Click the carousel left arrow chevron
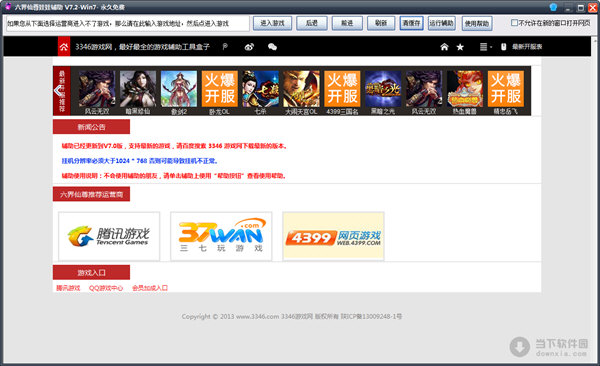 pyautogui.click(x=57, y=91)
